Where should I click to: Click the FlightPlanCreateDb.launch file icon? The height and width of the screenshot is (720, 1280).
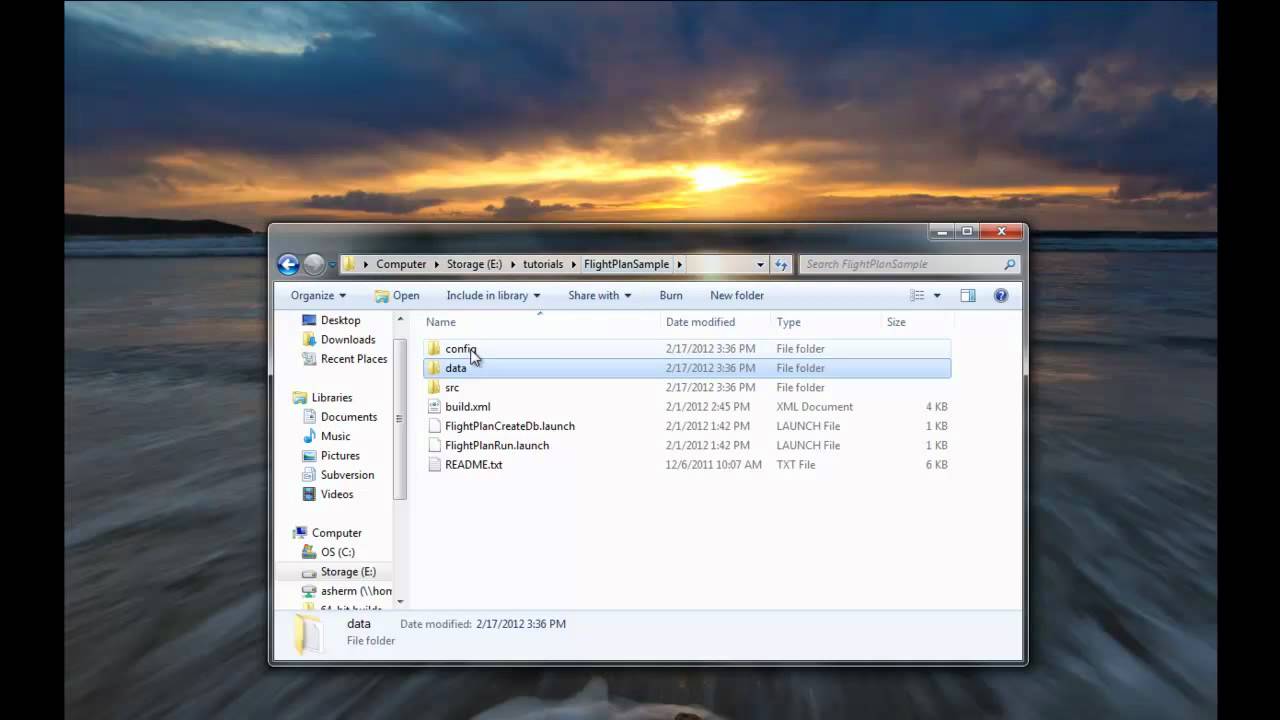pyautogui.click(x=434, y=426)
